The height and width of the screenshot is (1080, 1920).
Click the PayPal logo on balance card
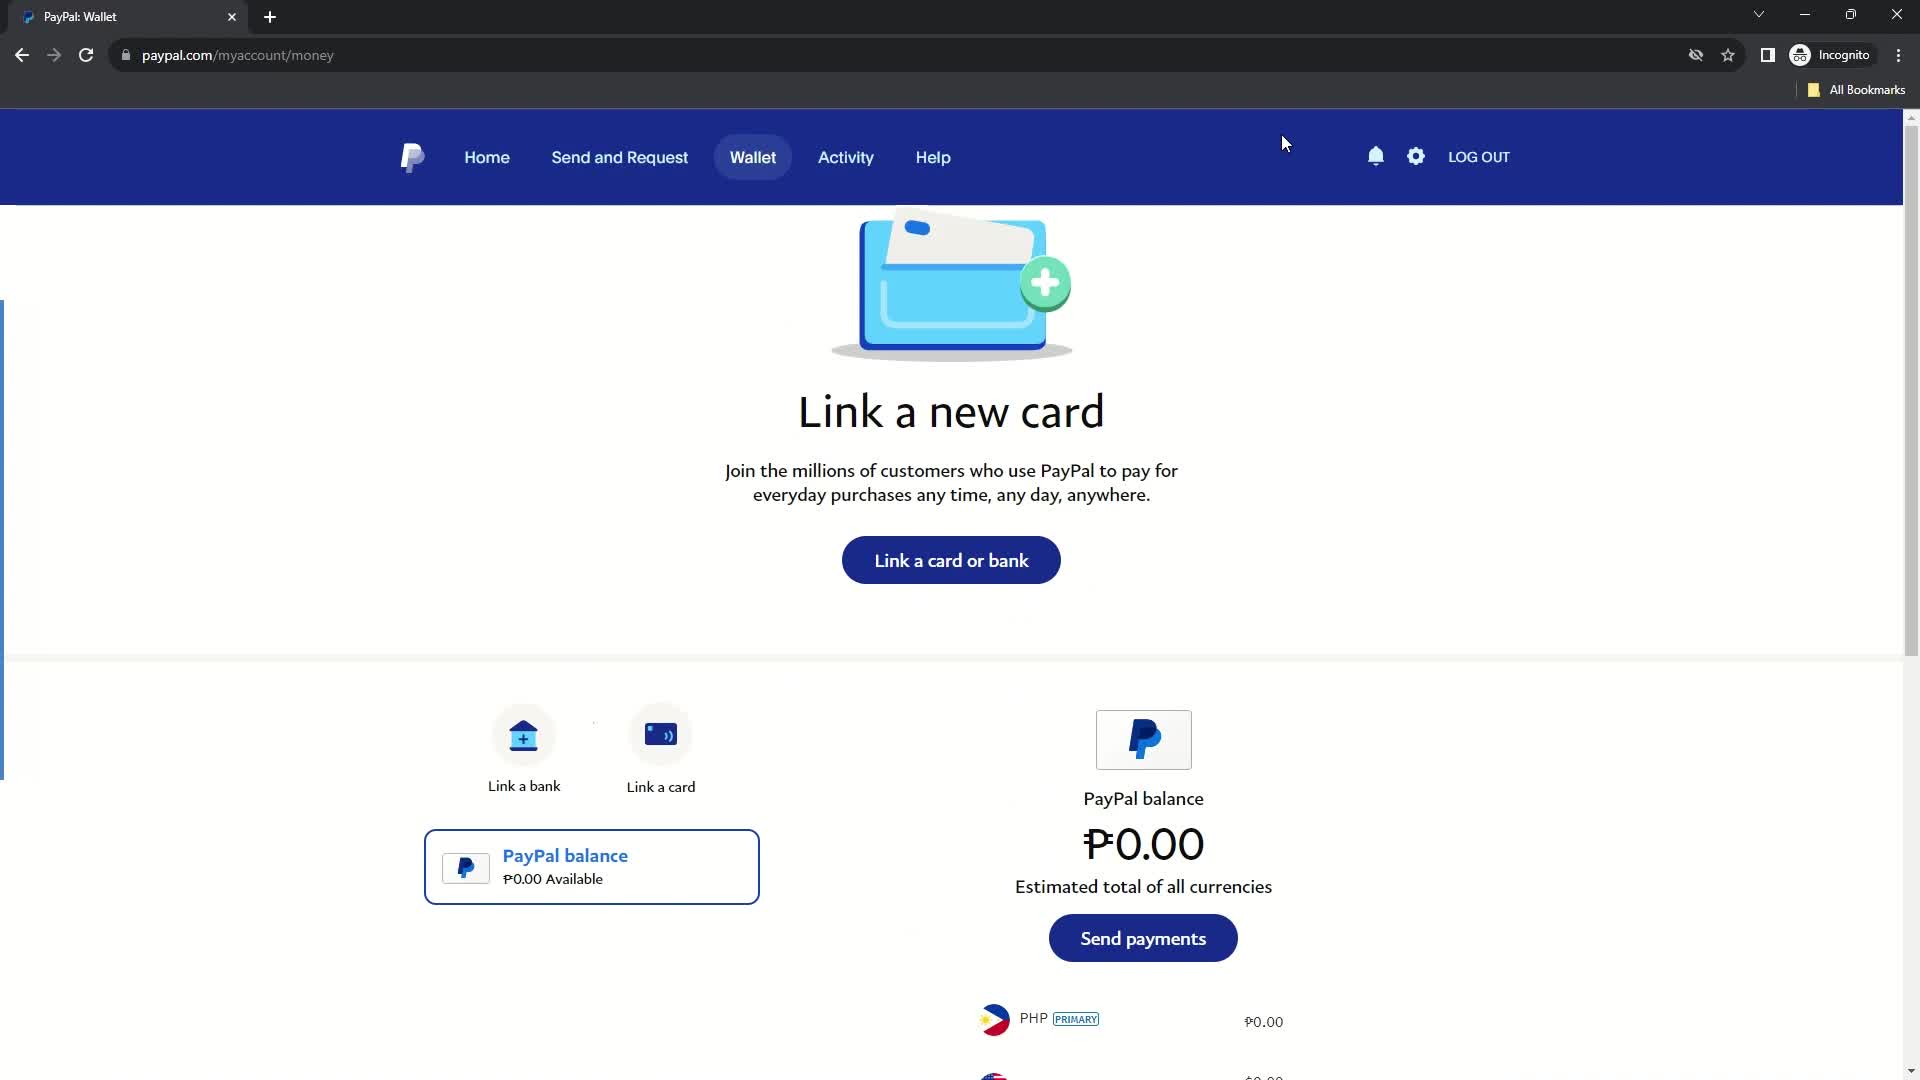(x=465, y=868)
